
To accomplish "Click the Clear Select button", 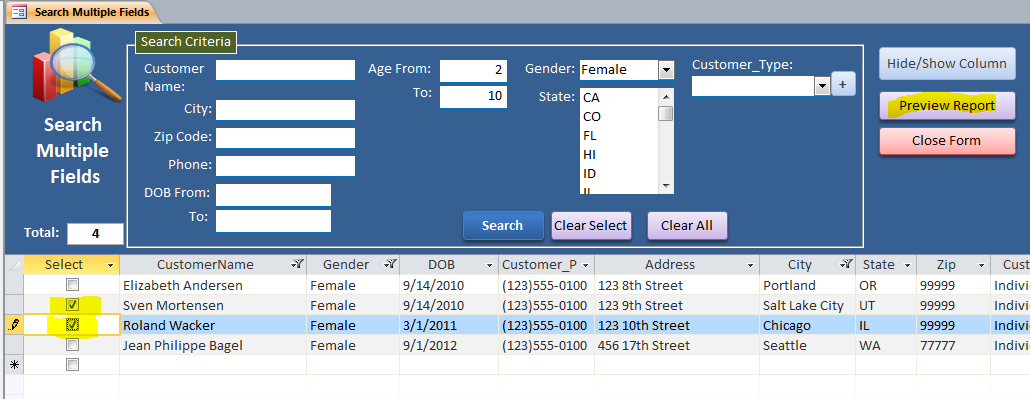I will 591,225.
